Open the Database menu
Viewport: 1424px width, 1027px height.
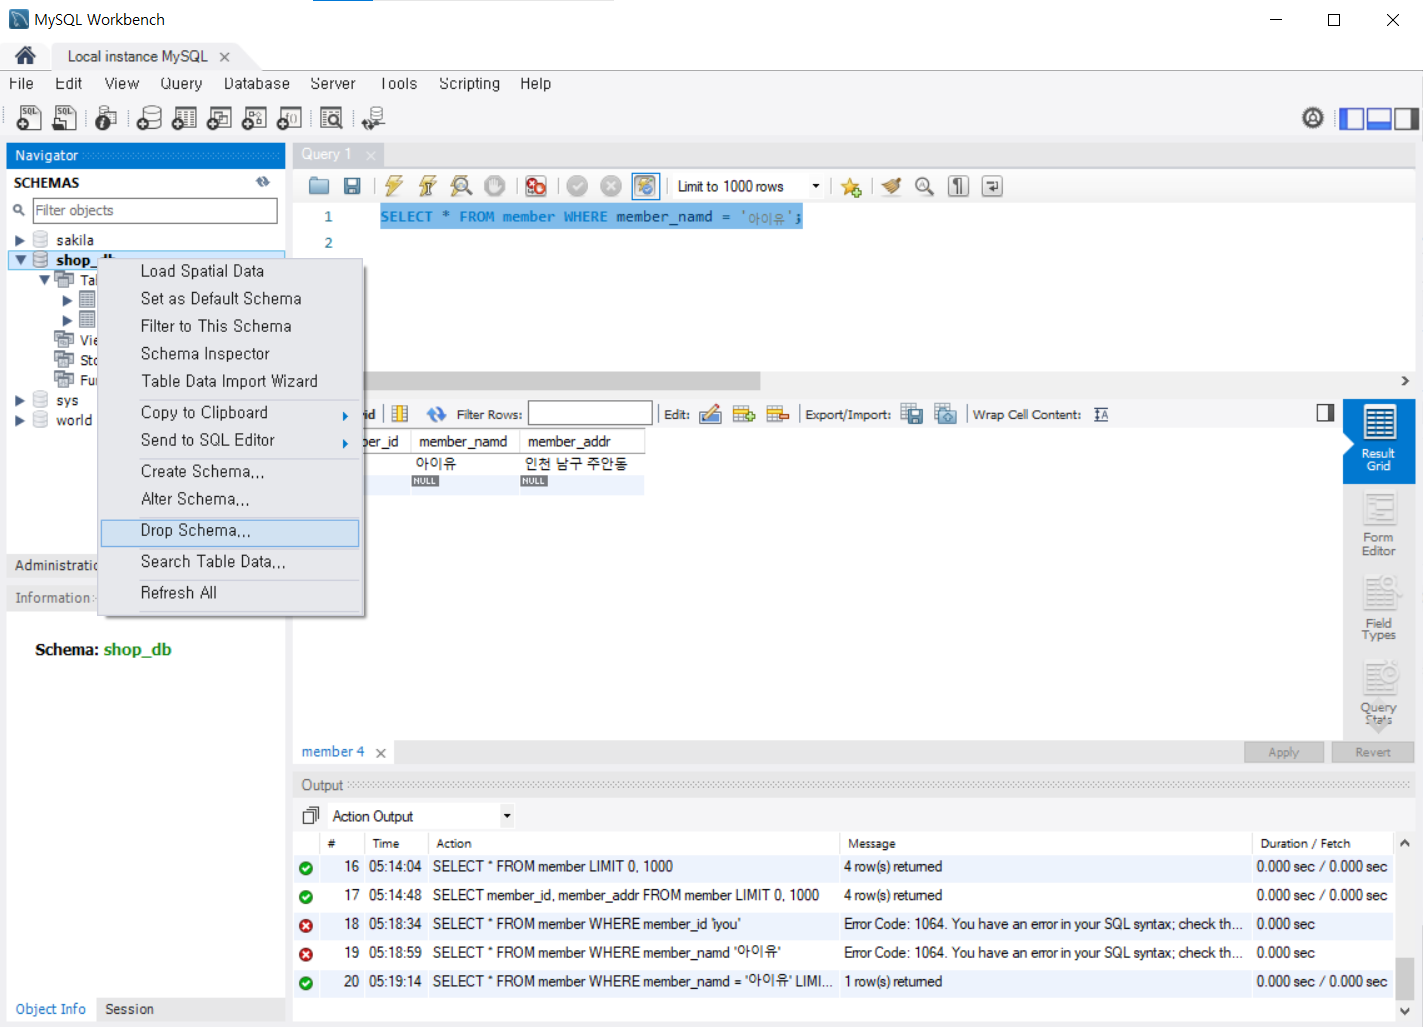(257, 84)
